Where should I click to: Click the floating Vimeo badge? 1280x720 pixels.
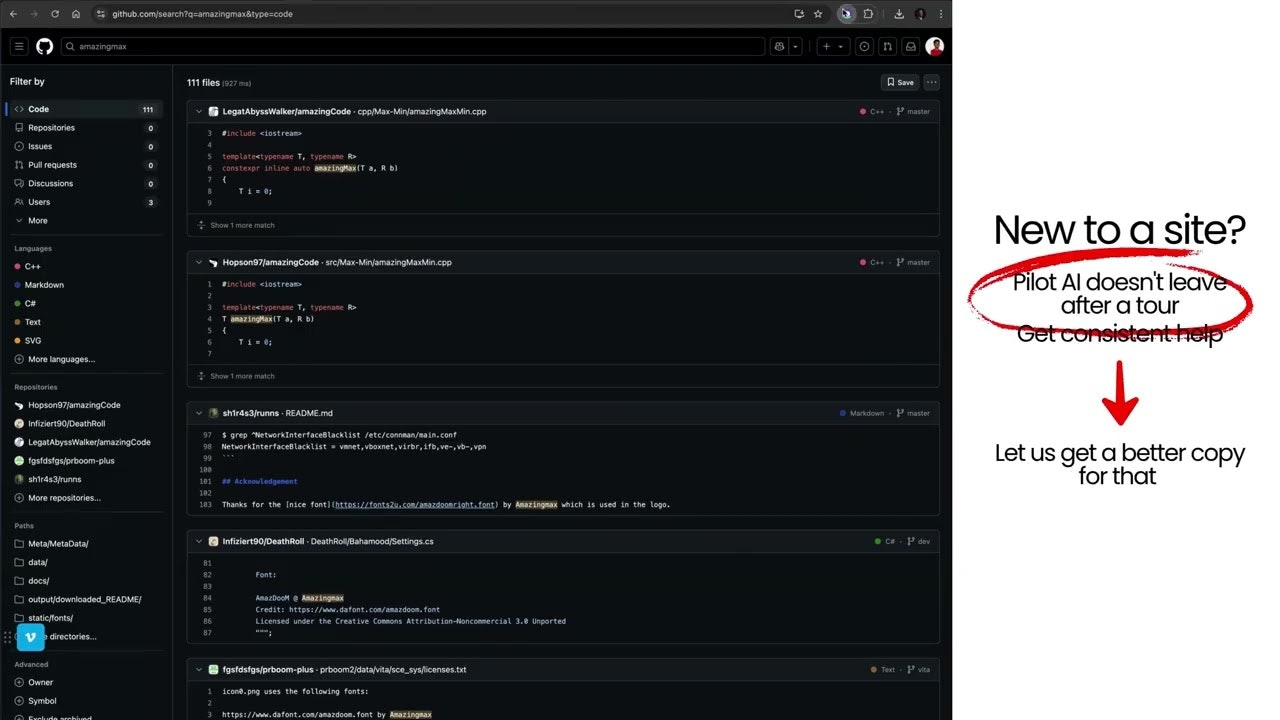[31, 637]
